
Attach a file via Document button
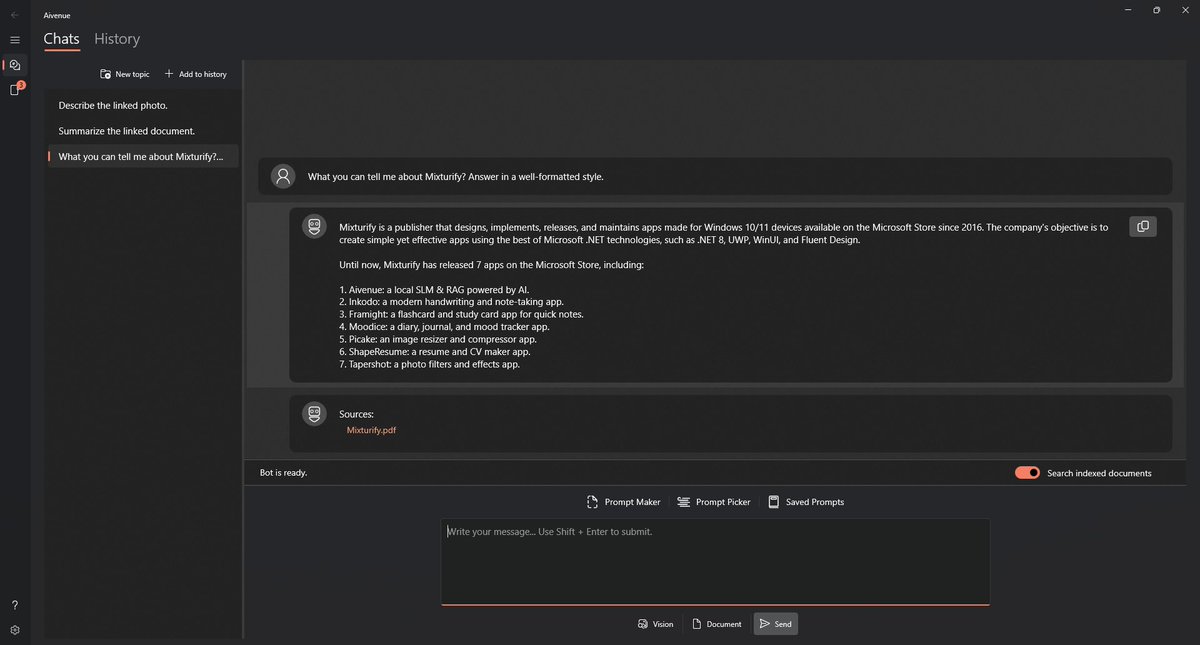(x=716, y=624)
